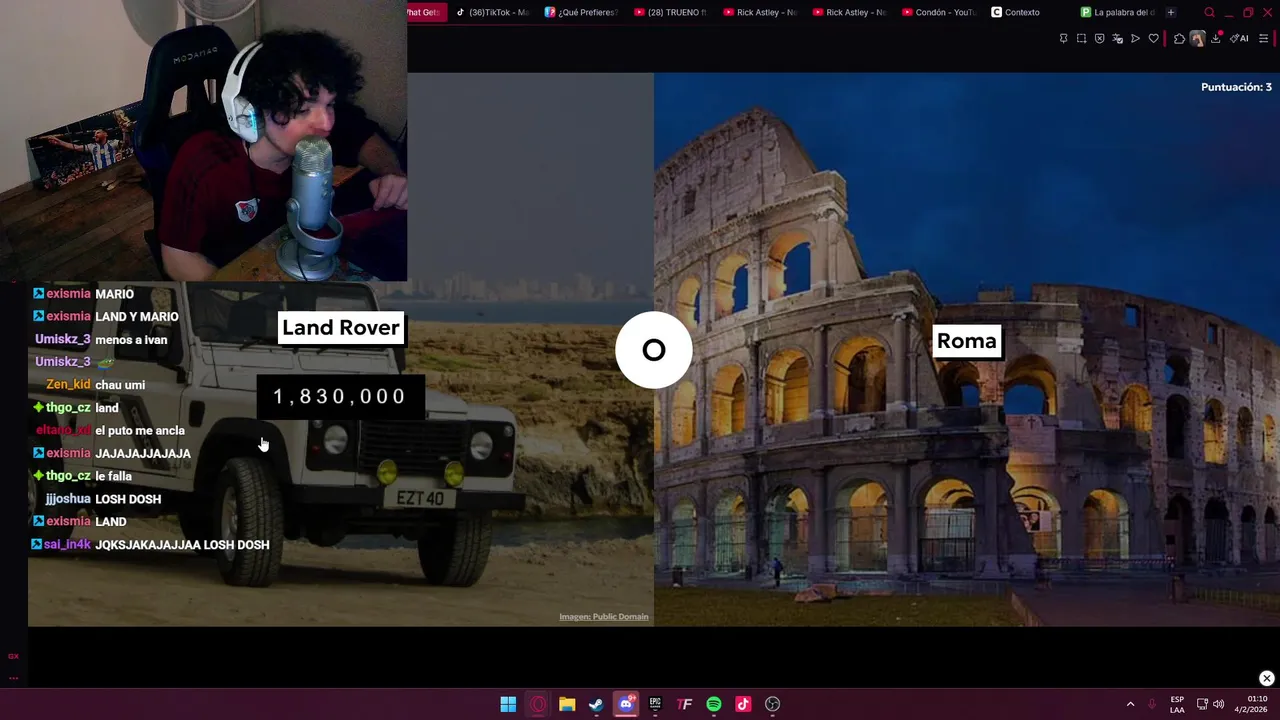Add page to bookmarks with heart icon
Viewport: 1280px width, 720px height.
pos(1153,38)
